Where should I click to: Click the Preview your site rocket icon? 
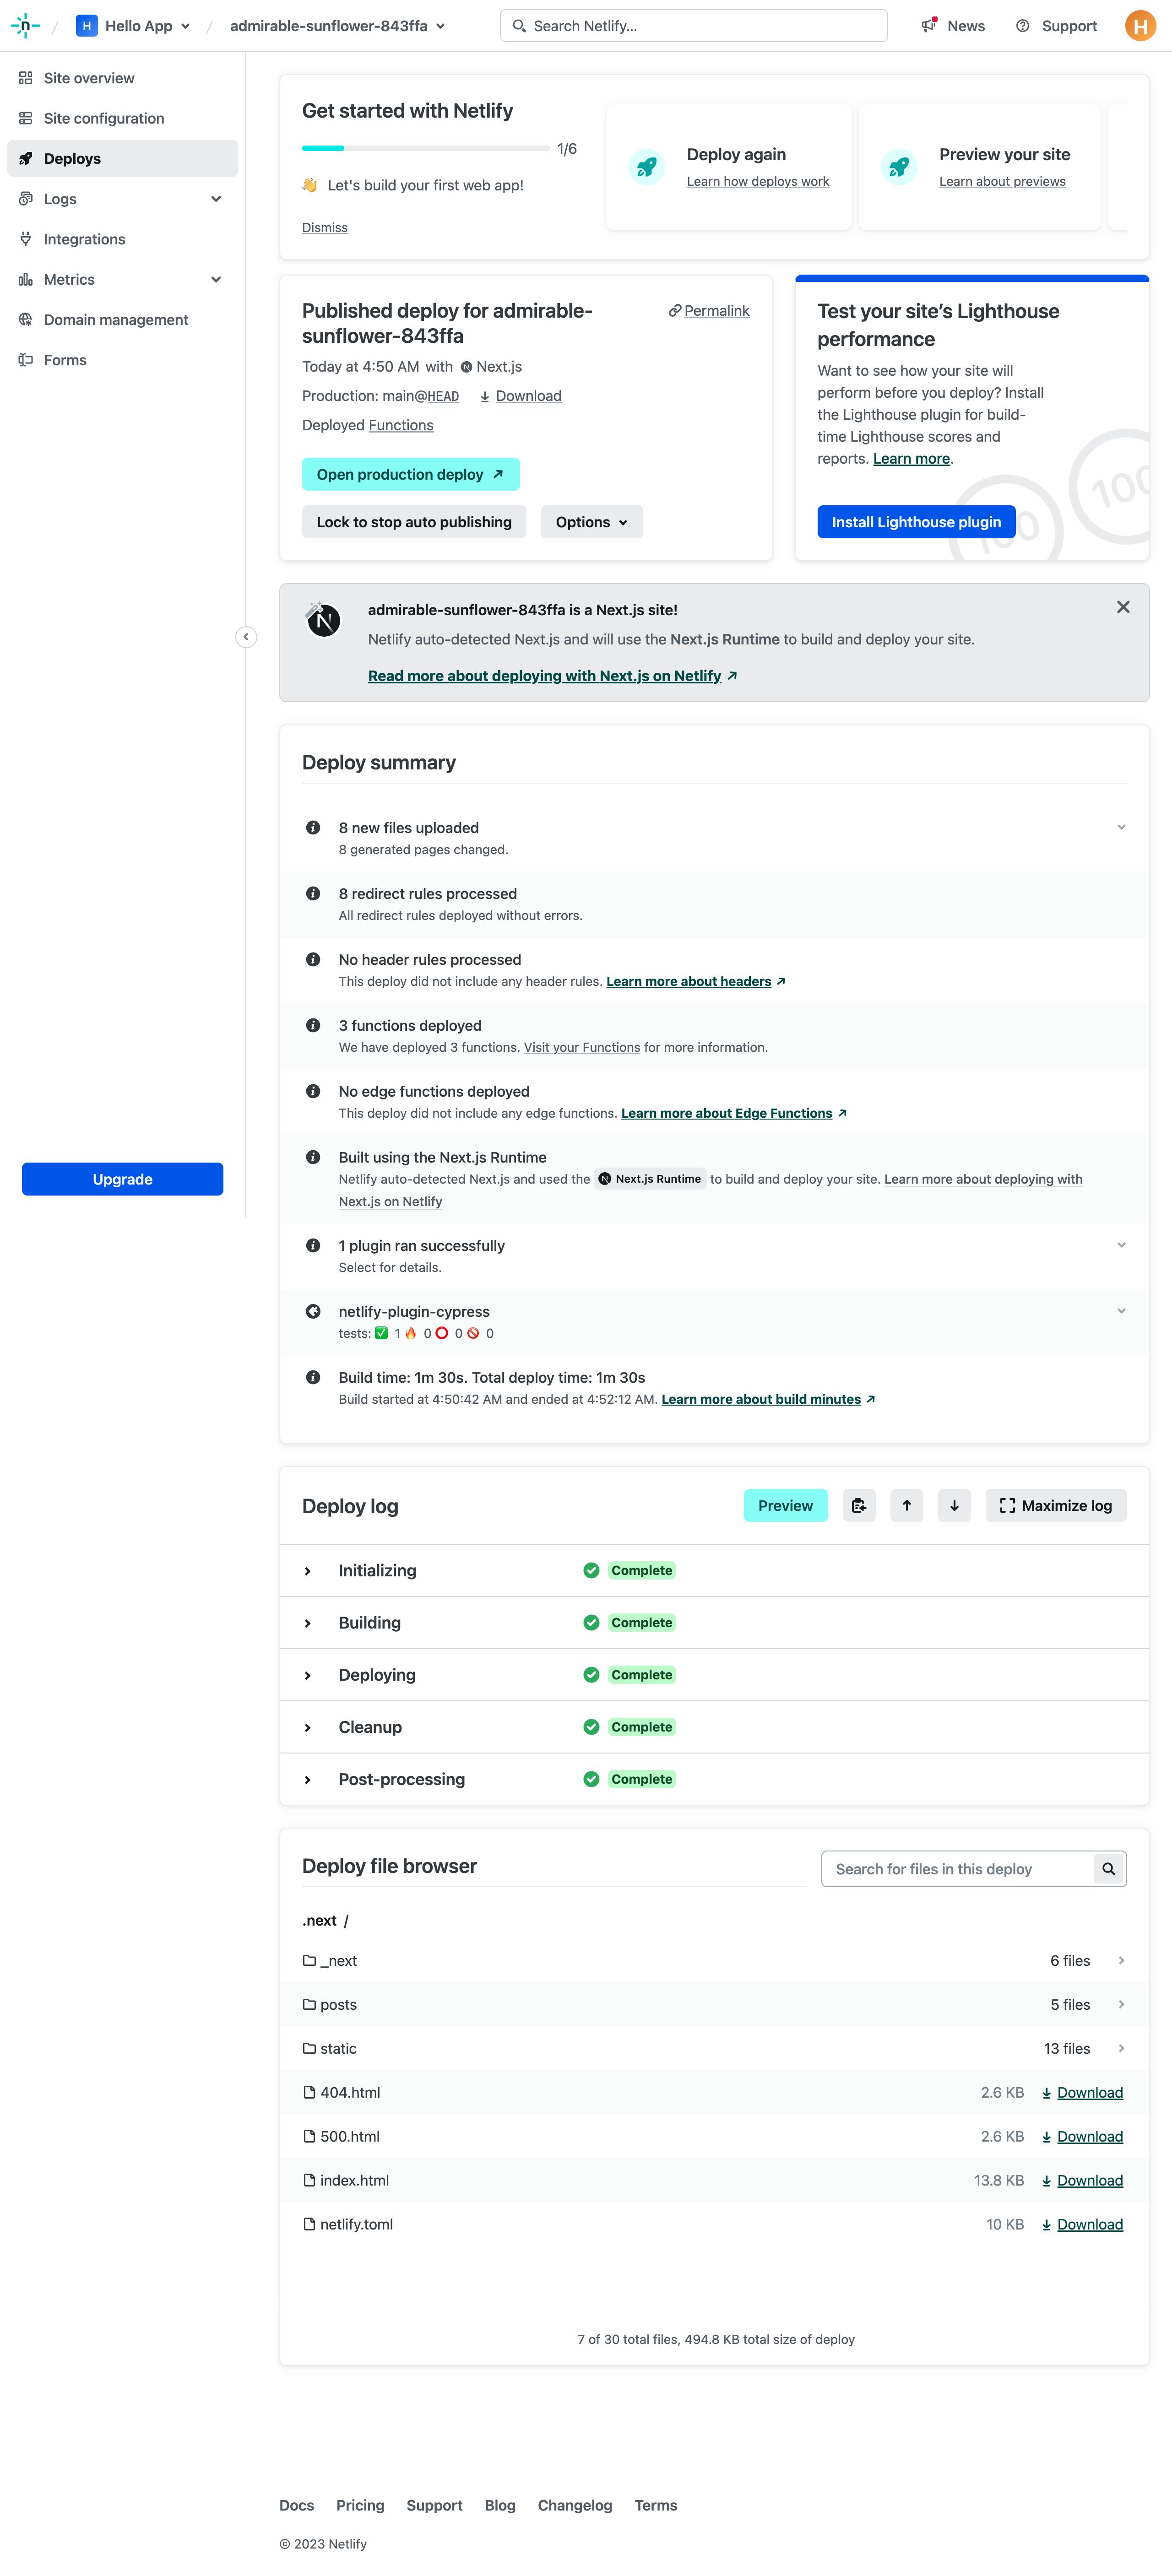click(899, 166)
